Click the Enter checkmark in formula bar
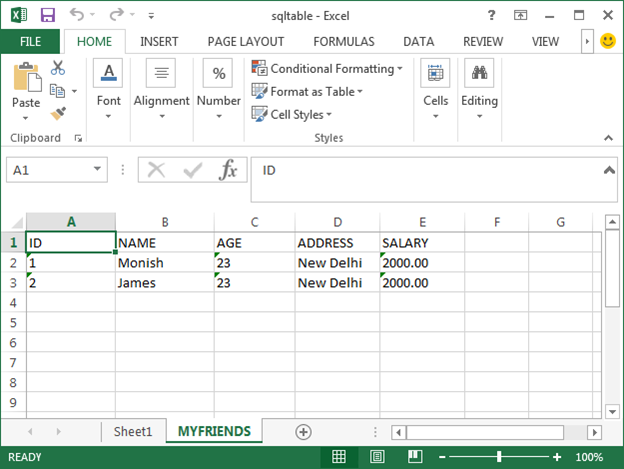 coord(193,170)
